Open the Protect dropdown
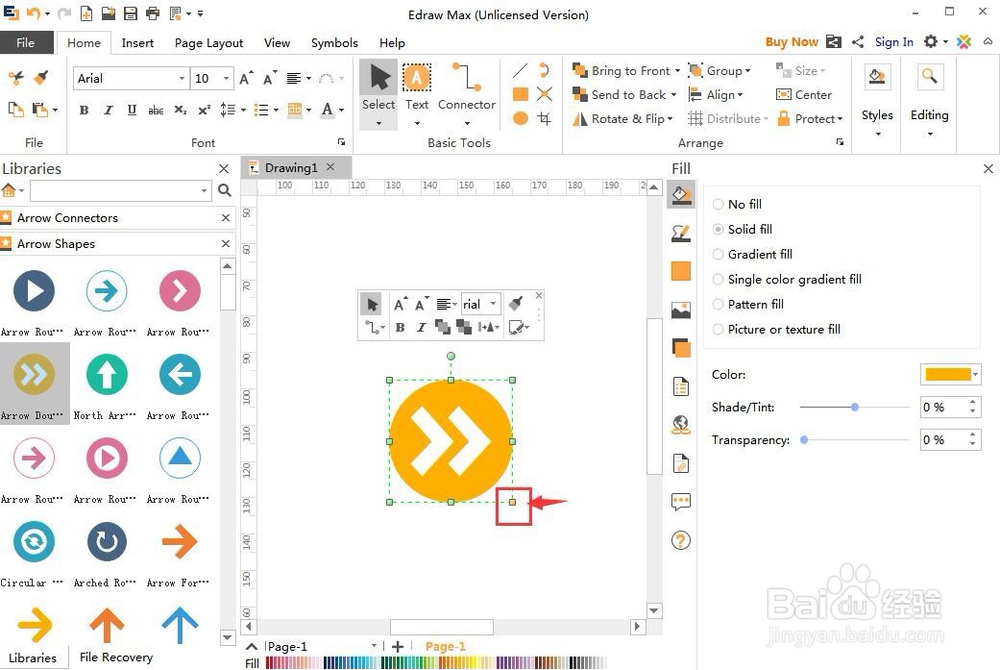 click(809, 119)
